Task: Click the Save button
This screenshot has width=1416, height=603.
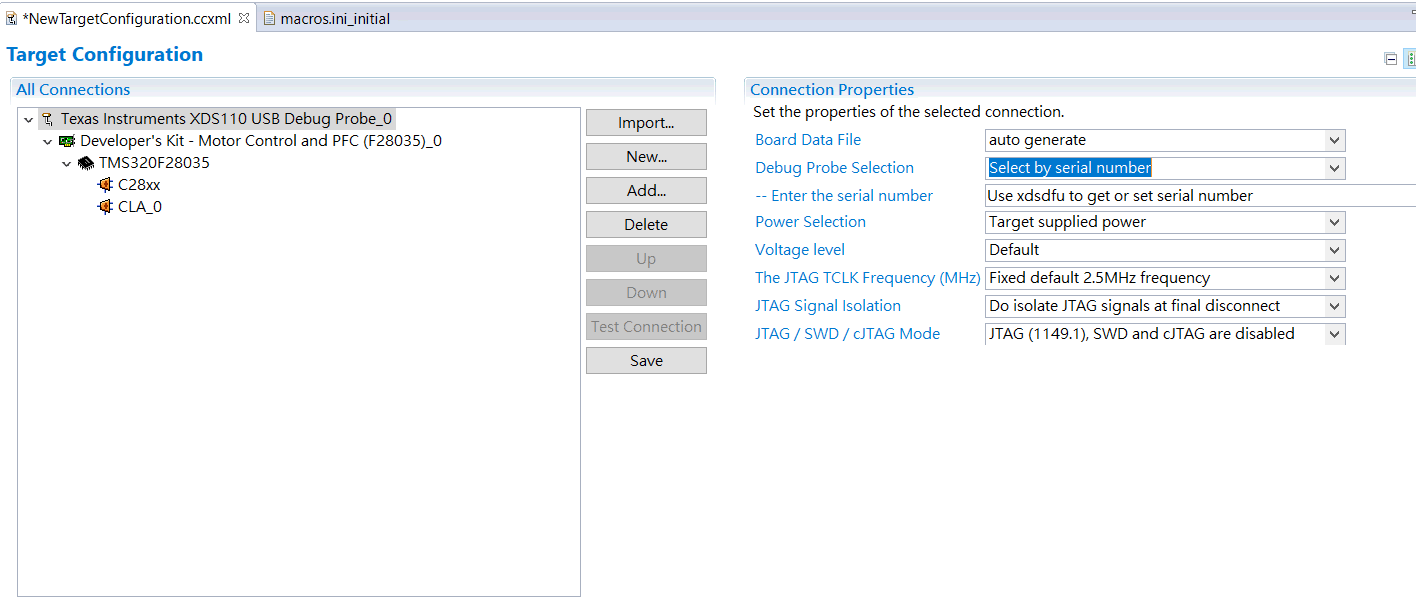Action: 646,361
